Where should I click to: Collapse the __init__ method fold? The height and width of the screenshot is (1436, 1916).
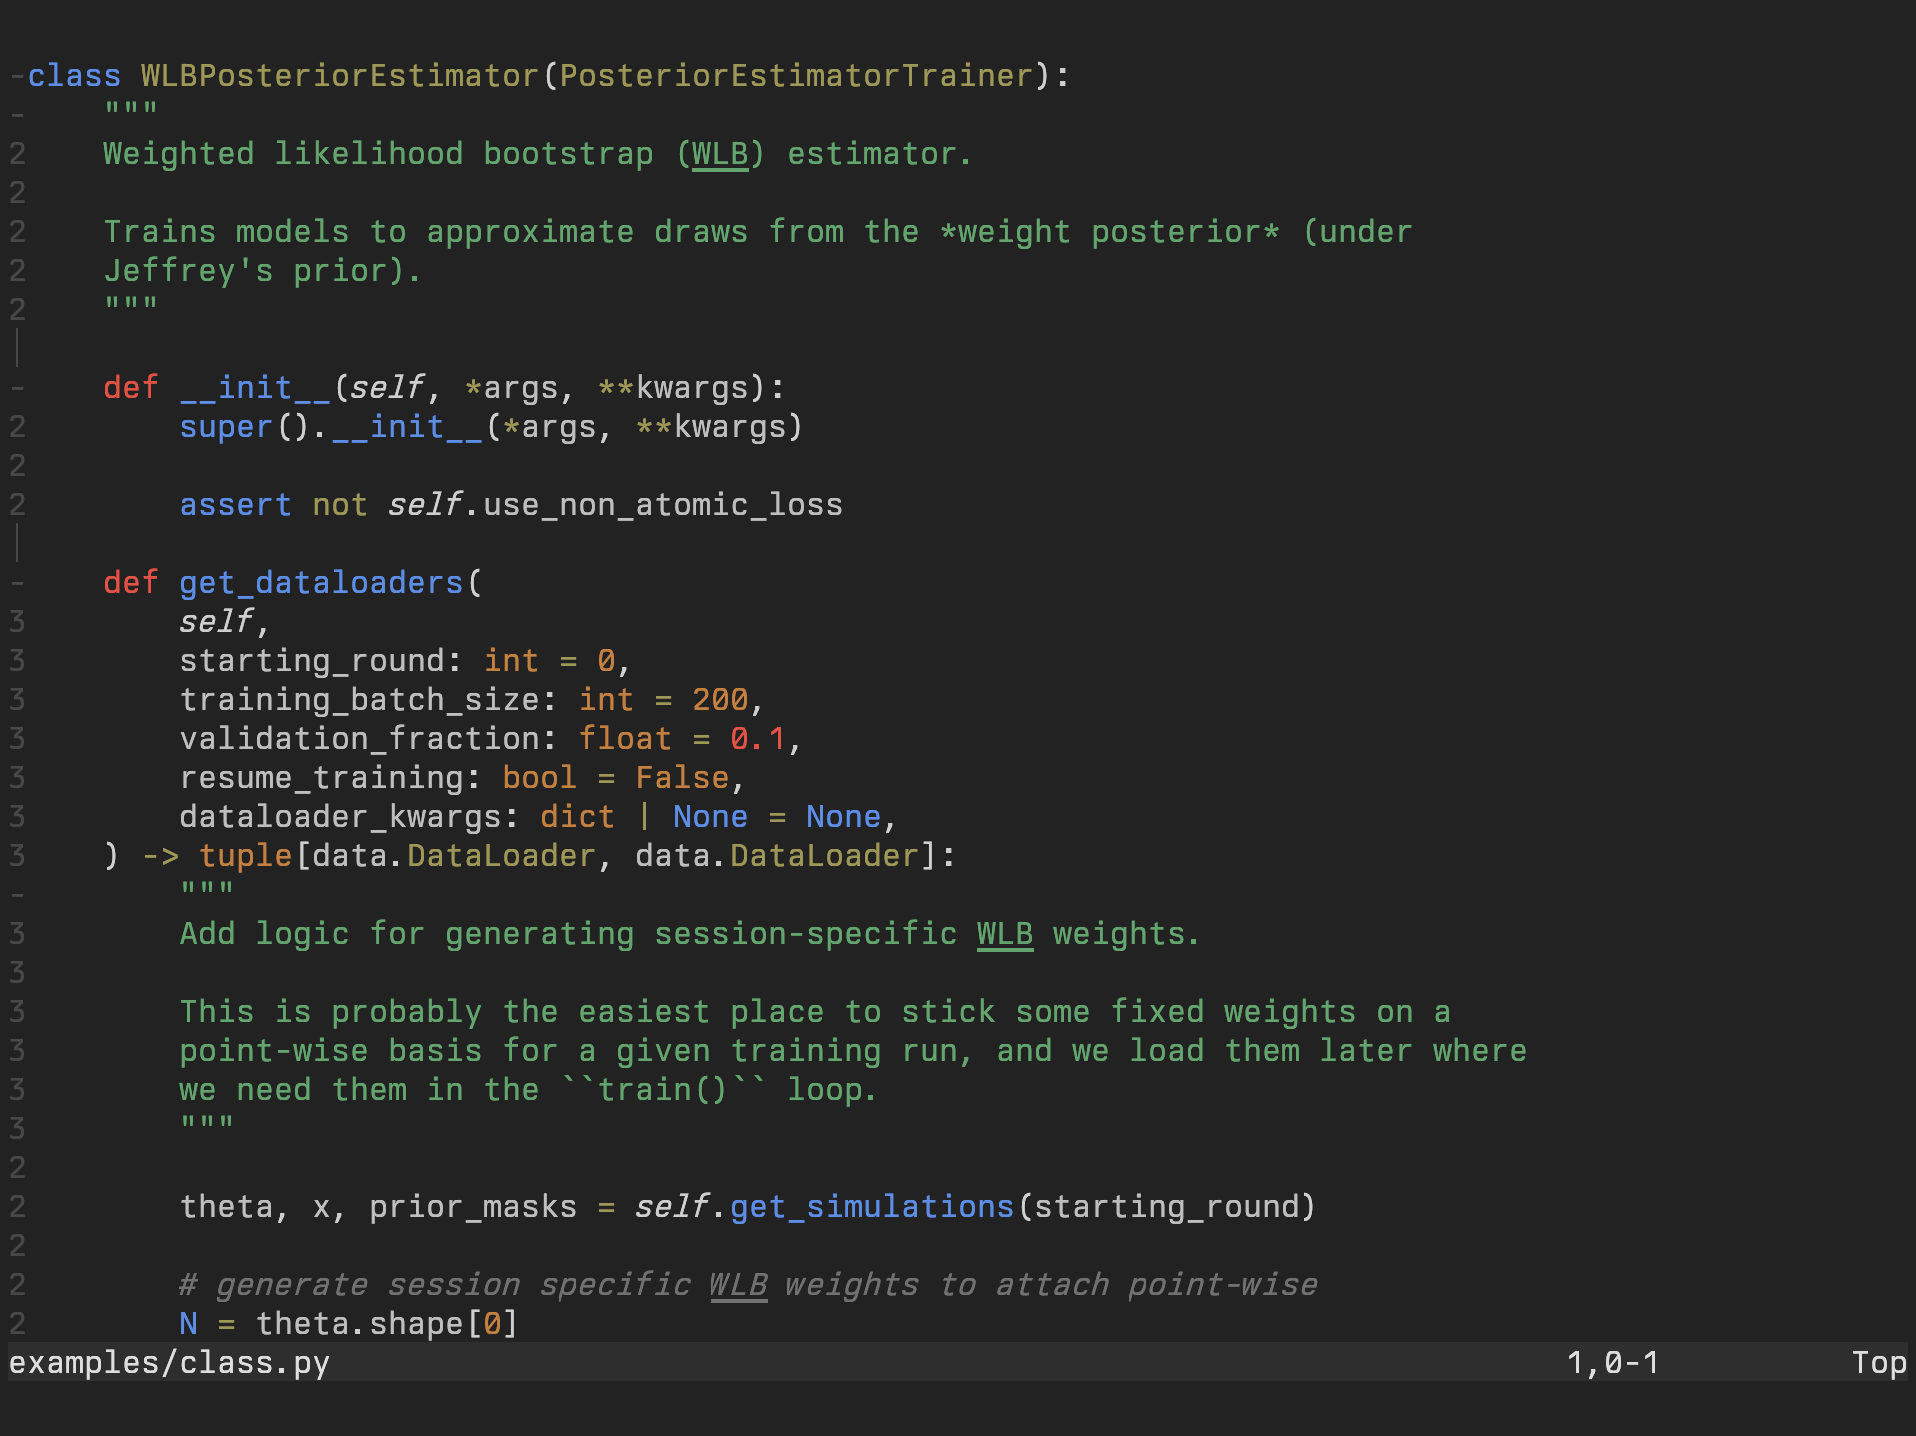(x=17, y=388)
